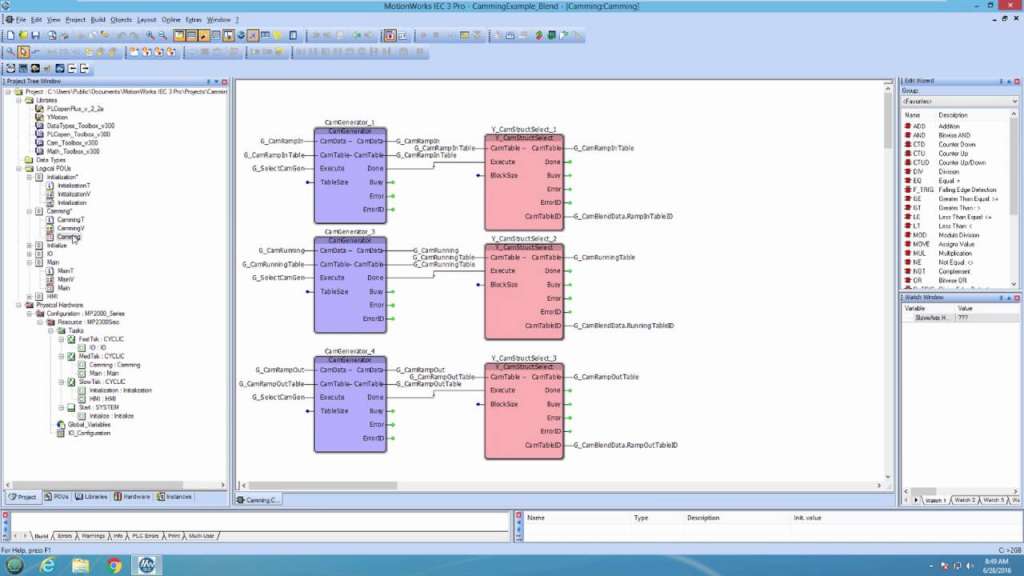Expand the Initialize POU node
This screenshot has height=576, width=1024.
click(x=29, y=245)
